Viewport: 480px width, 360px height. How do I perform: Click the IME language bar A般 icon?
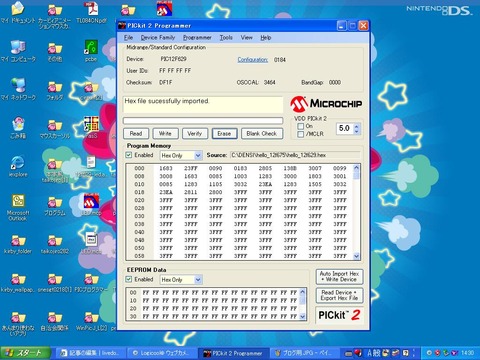pos(373,353)
